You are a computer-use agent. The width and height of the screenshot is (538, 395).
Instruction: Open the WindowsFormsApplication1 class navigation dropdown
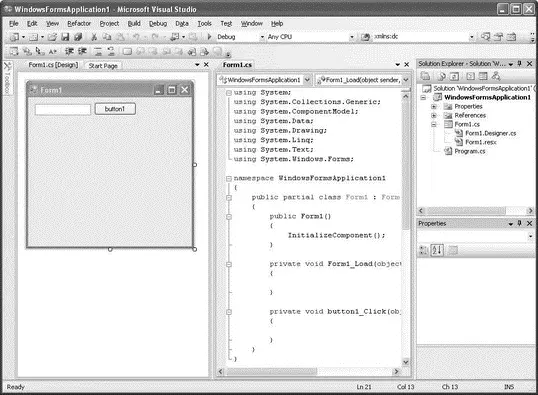(307, 80)
